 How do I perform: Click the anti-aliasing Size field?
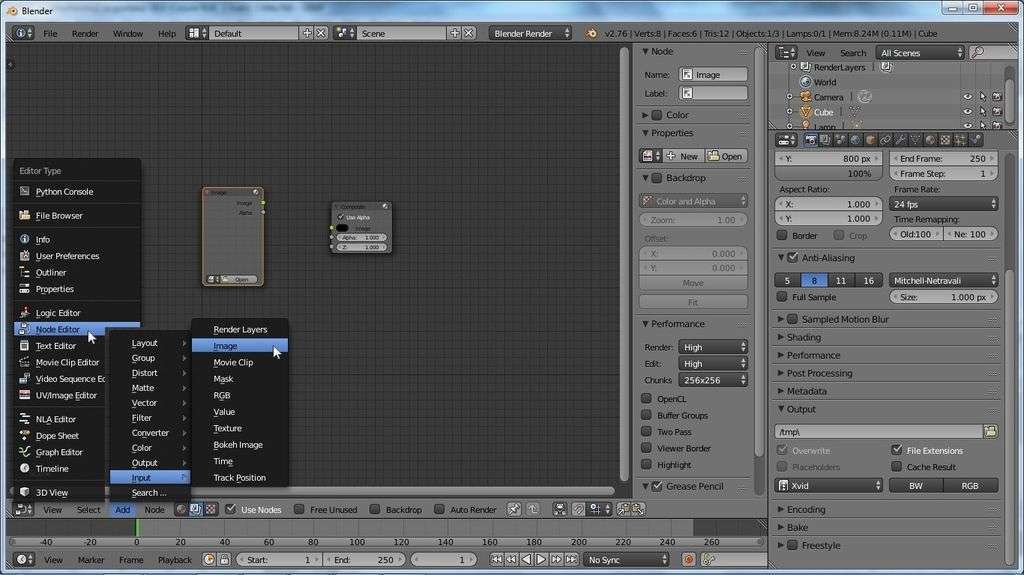943,297
